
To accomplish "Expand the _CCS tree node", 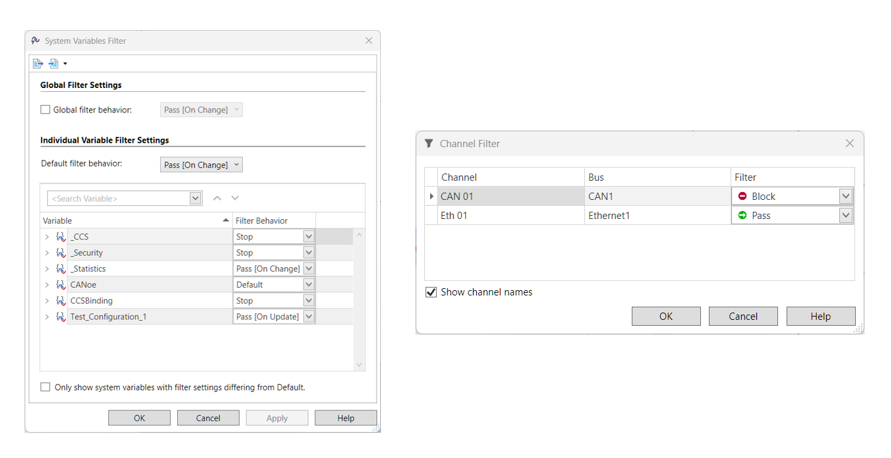I will (47, 237).
